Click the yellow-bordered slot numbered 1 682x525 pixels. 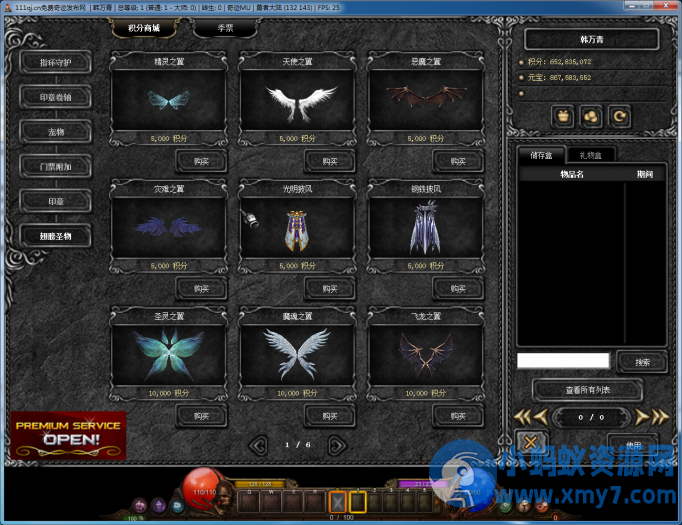pyautogui.click(x=358, y=502)
